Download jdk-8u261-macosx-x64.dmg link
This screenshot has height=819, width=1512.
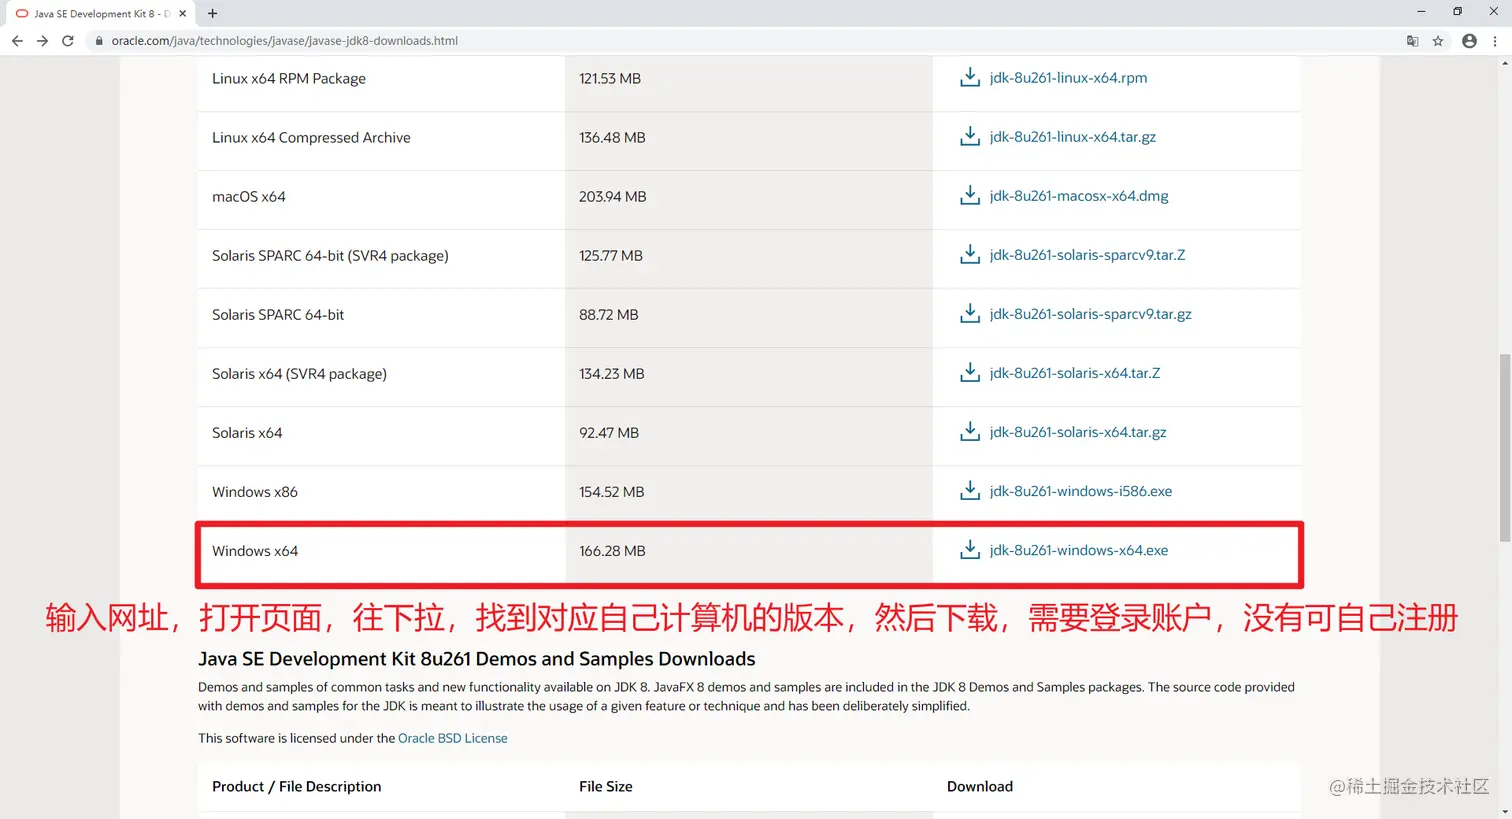pyautogui.click(x=1078, y=196)
